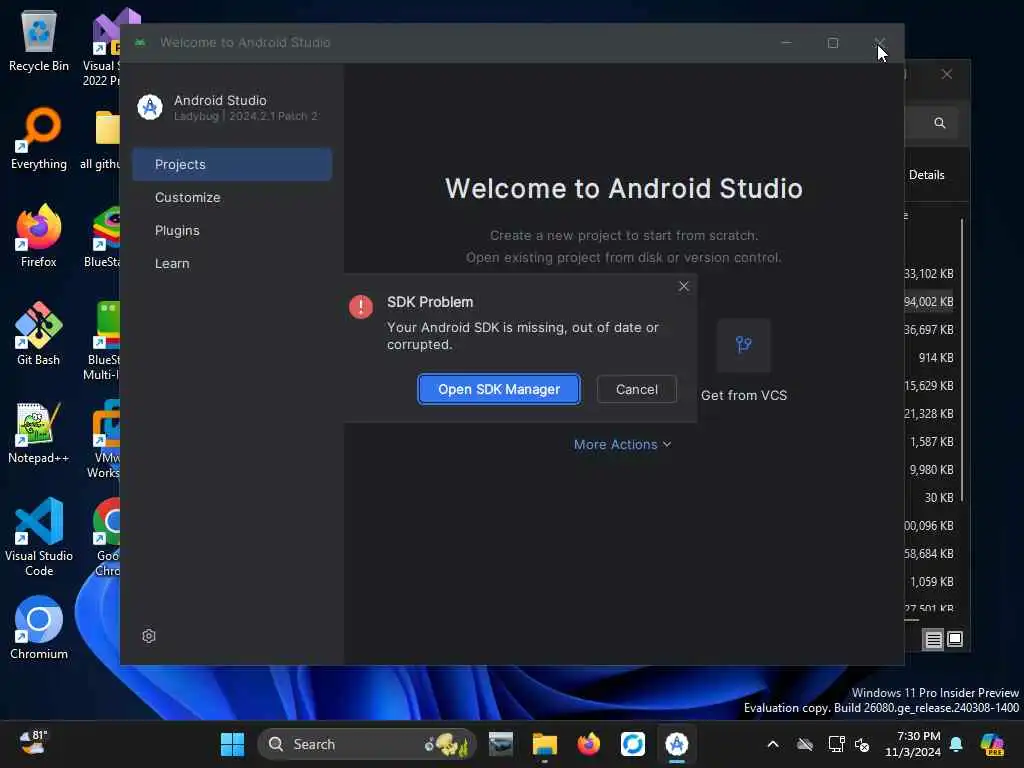Click the cloud sync off tray icon
The image size is (1024, 768).
(805, 744)
